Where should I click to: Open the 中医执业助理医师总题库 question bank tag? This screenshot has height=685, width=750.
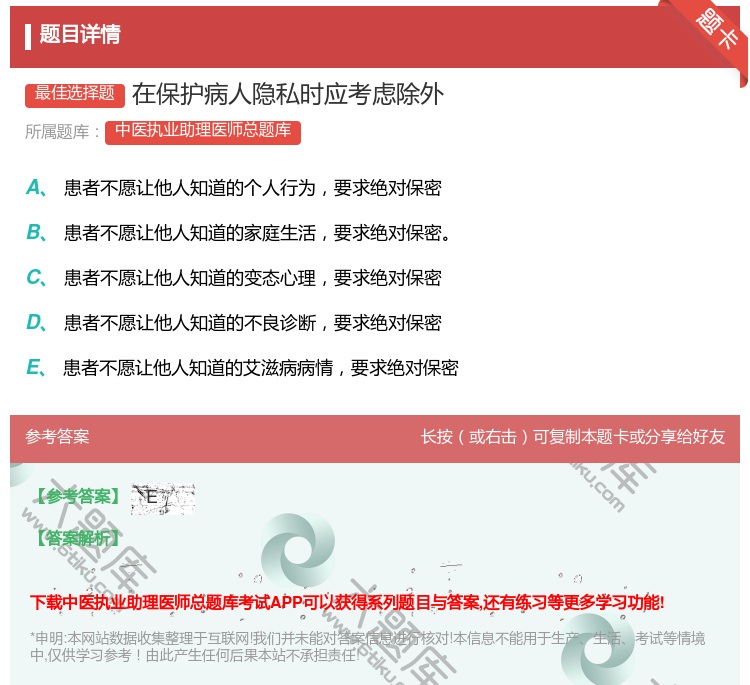point(203,132)
